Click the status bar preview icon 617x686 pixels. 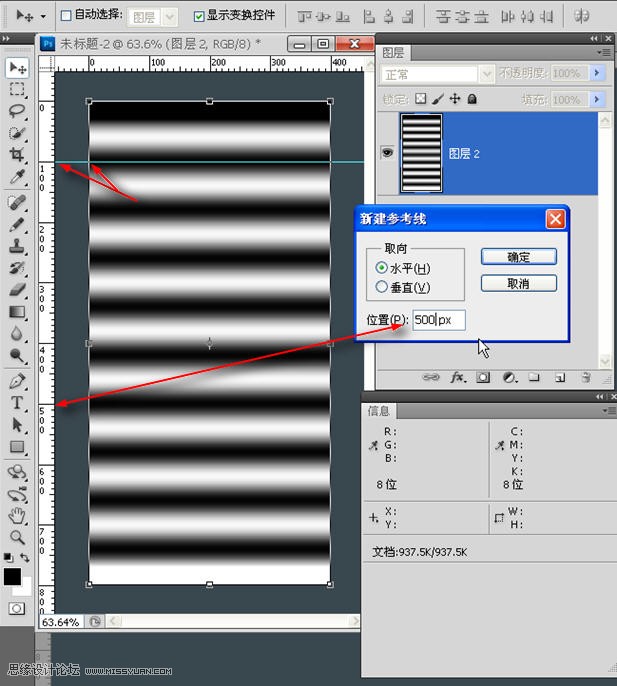pos(95,621)
